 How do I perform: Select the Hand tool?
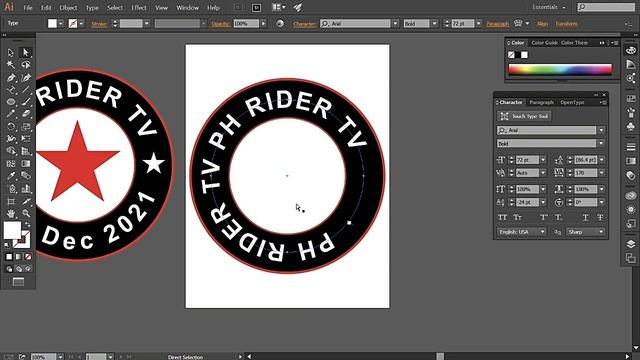11,213
